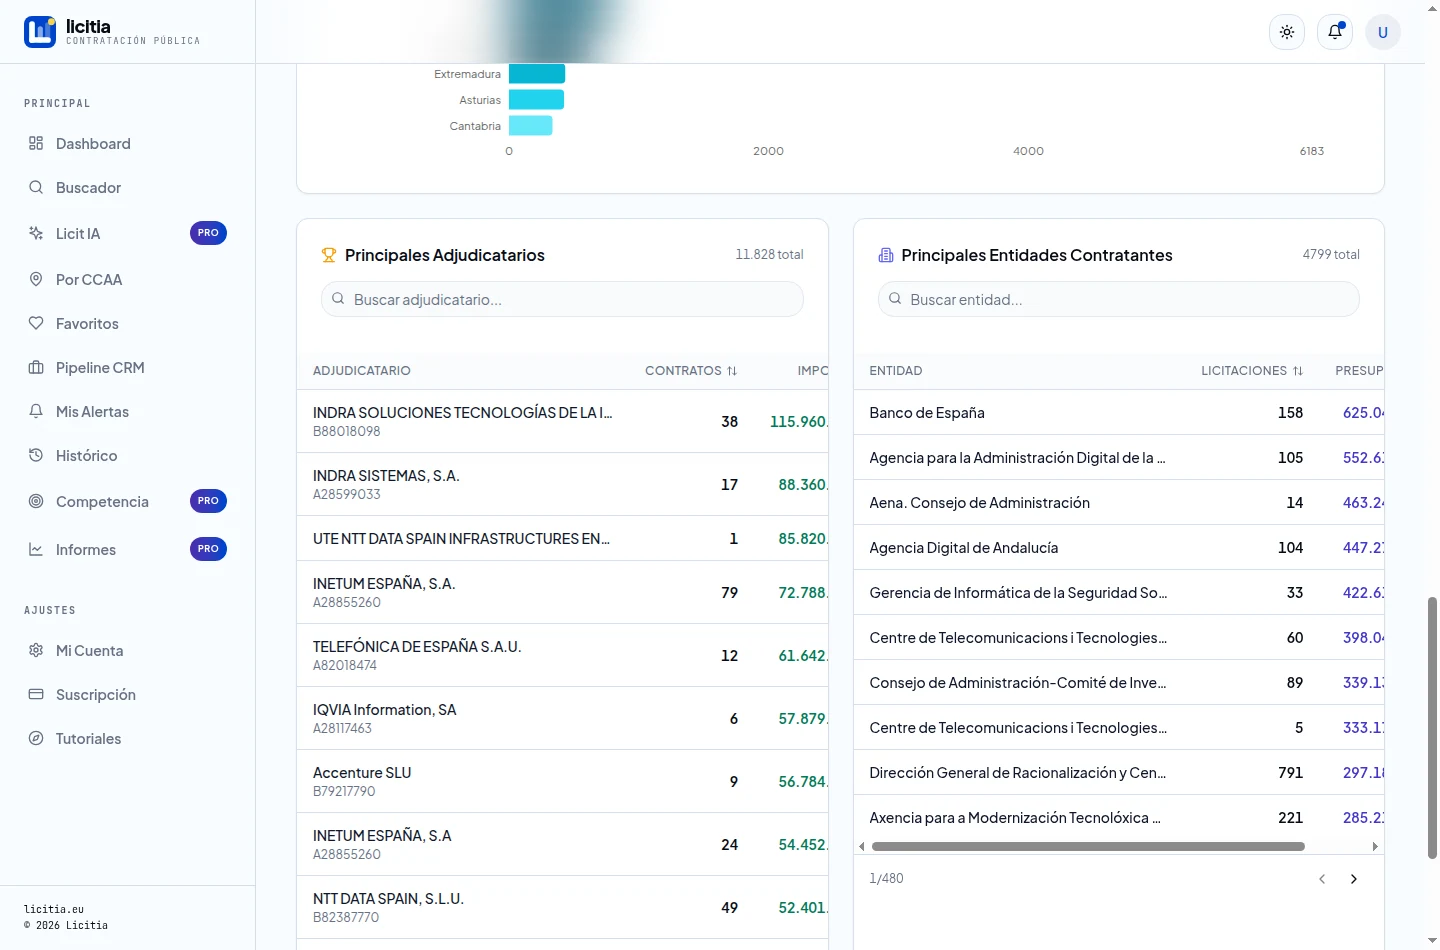Open the notifications bell
The image size is (1440, 950).
pos(1335,32)
